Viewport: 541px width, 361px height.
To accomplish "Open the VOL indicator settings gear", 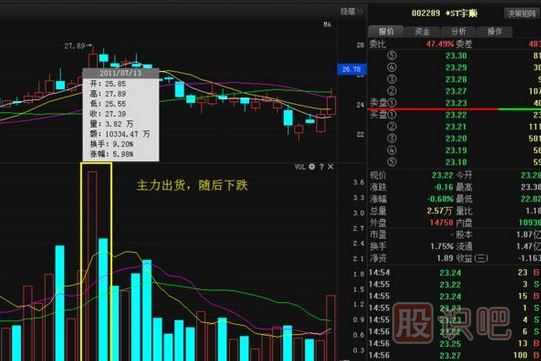I will [x=312, y=167].
